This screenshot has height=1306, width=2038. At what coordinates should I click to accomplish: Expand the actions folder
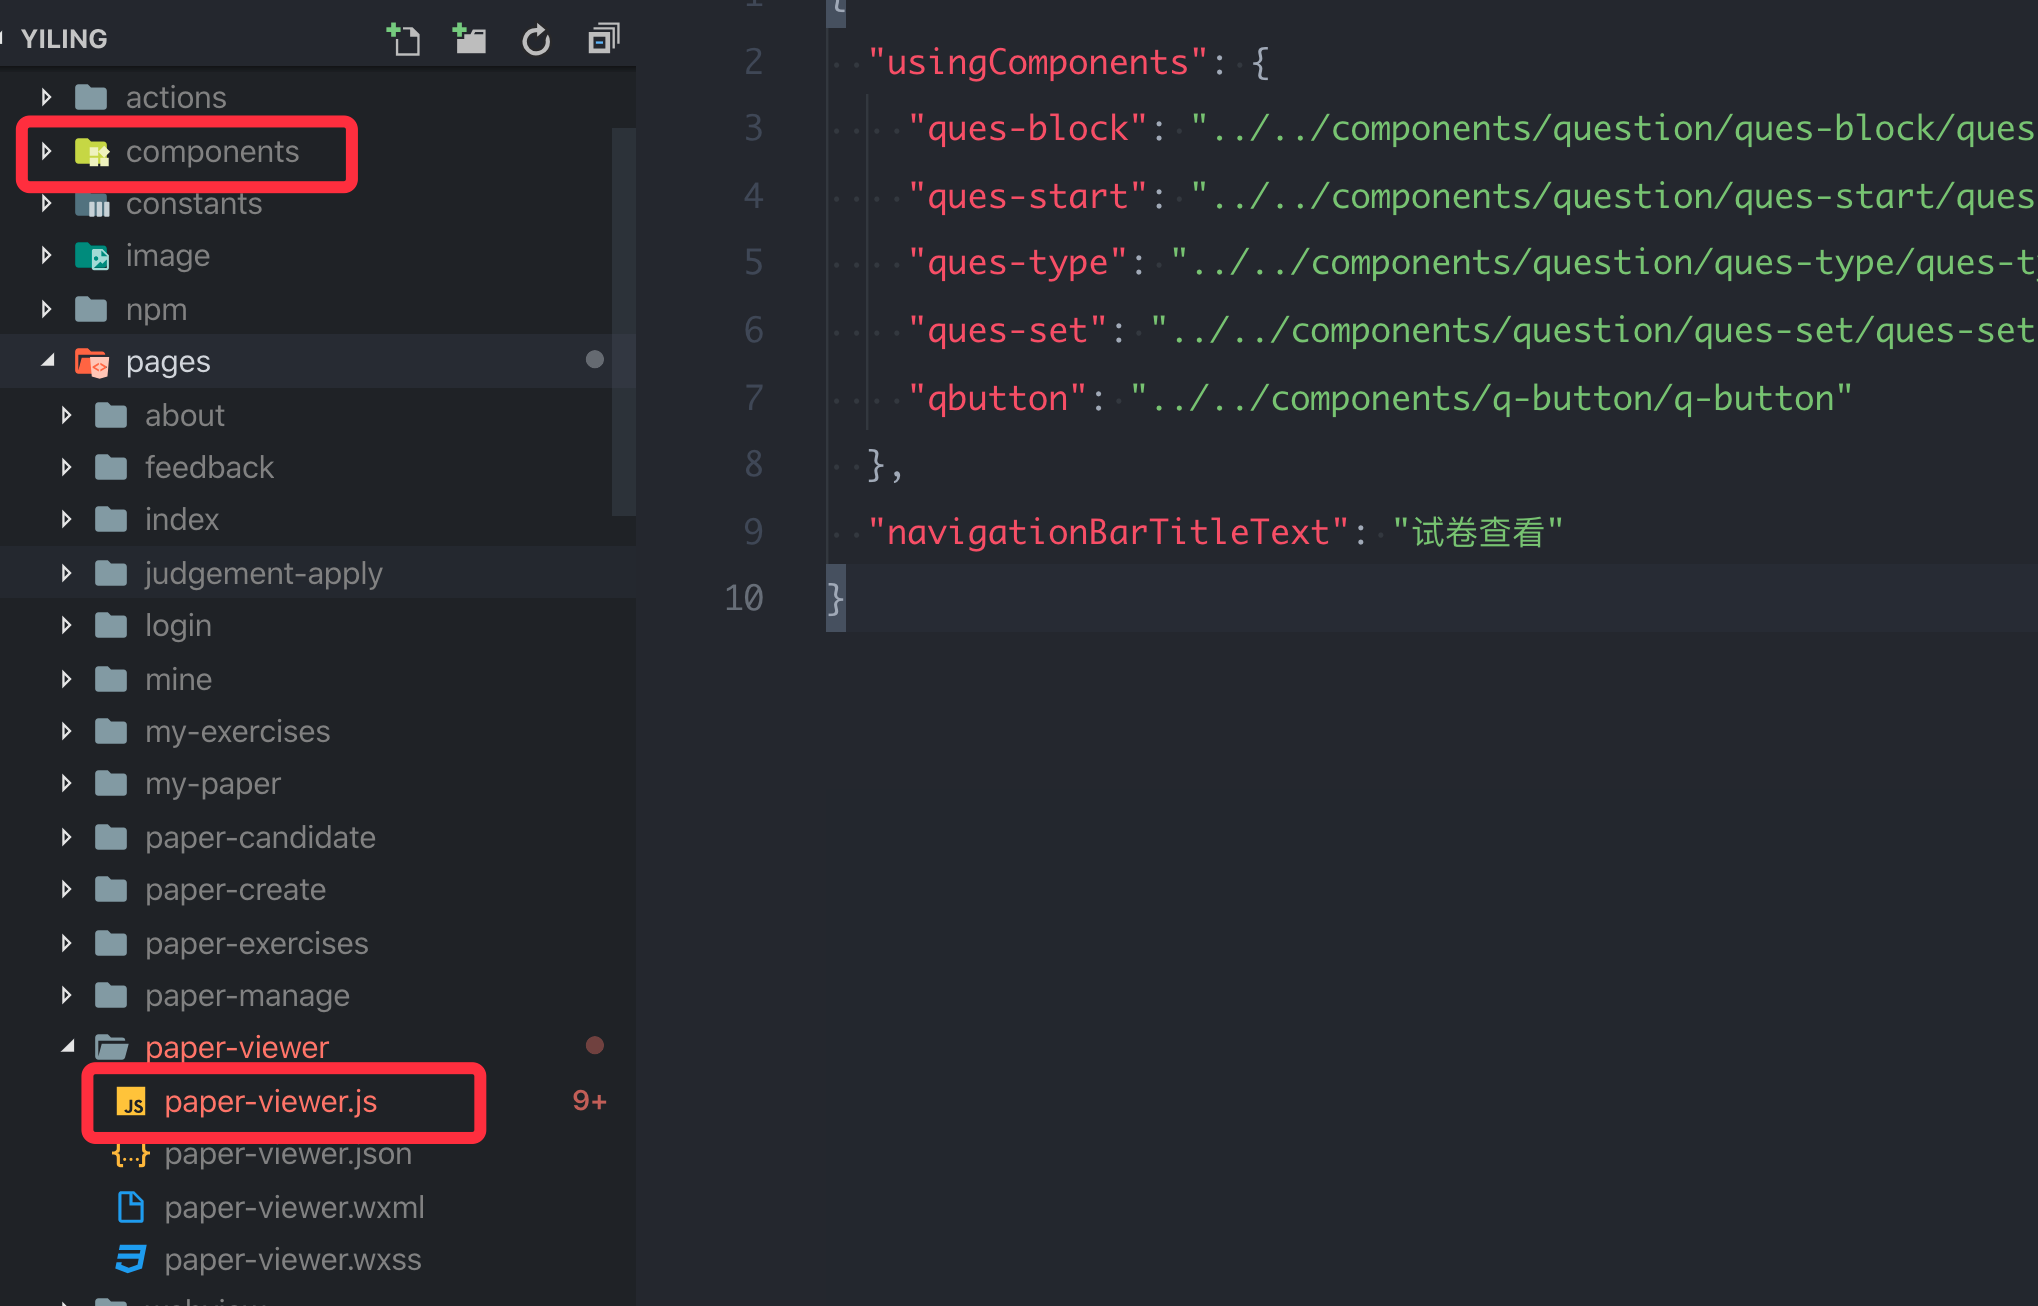[x=46, y=96]
